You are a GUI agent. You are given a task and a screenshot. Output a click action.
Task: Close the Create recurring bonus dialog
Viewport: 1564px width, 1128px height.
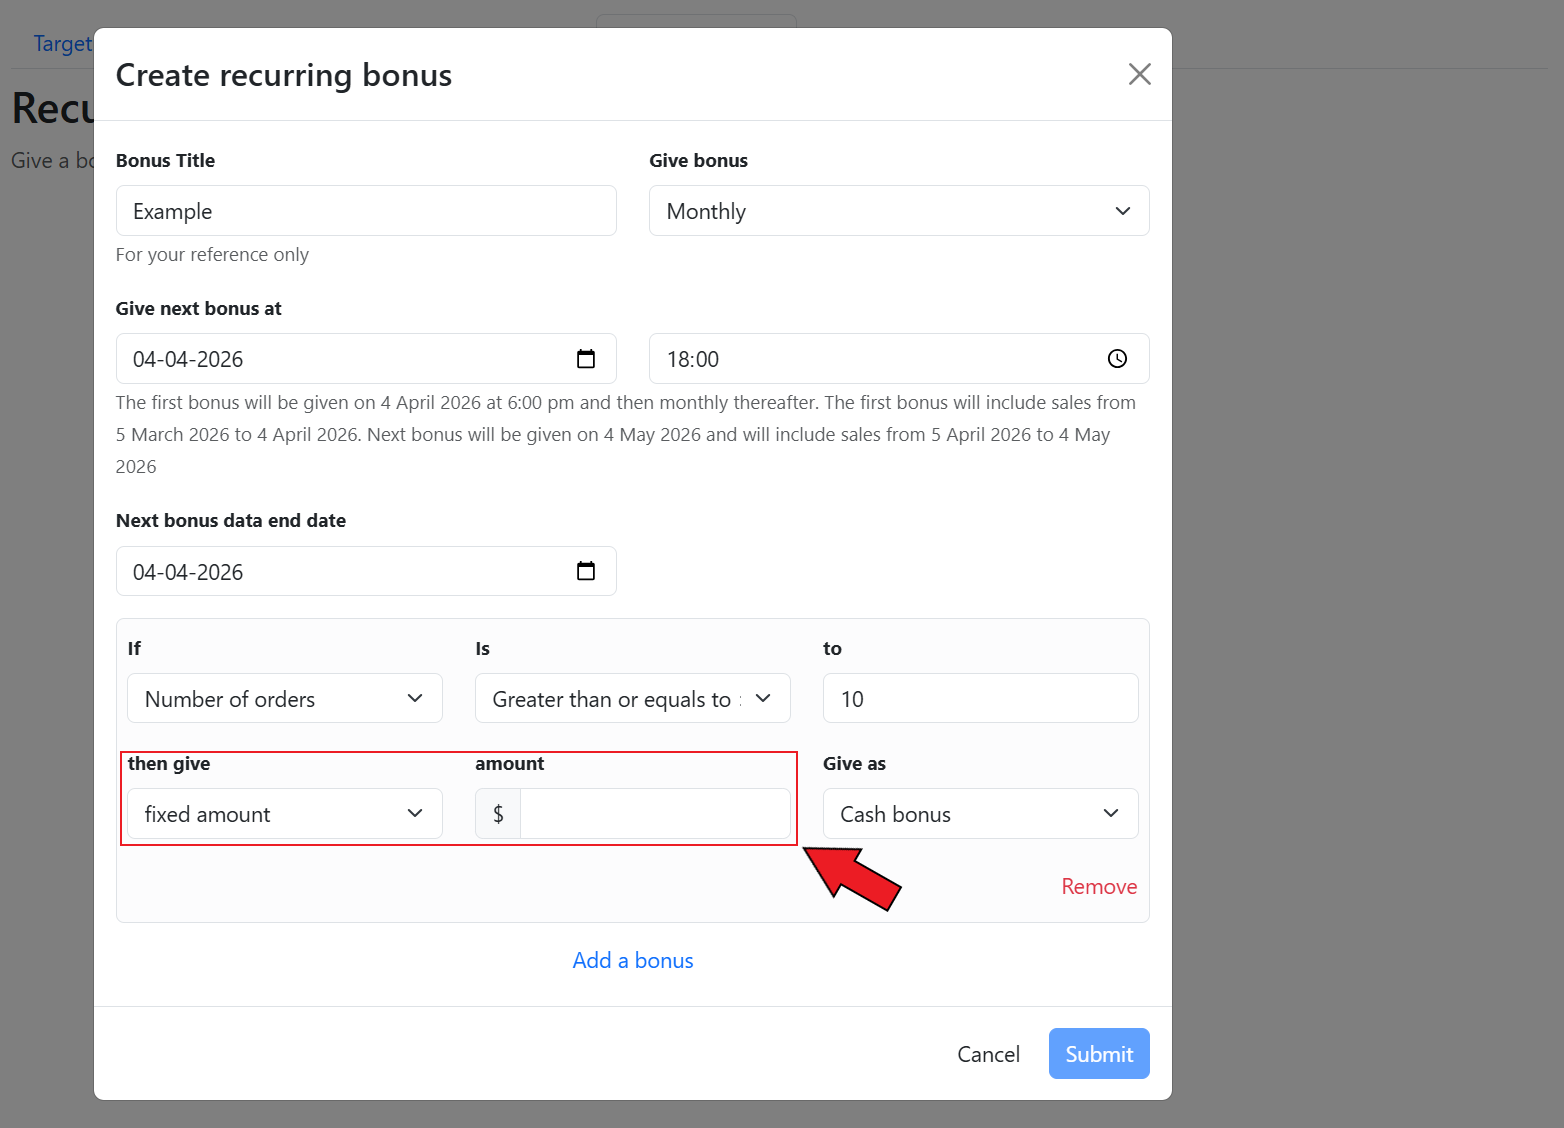(x=1139, y=74)
